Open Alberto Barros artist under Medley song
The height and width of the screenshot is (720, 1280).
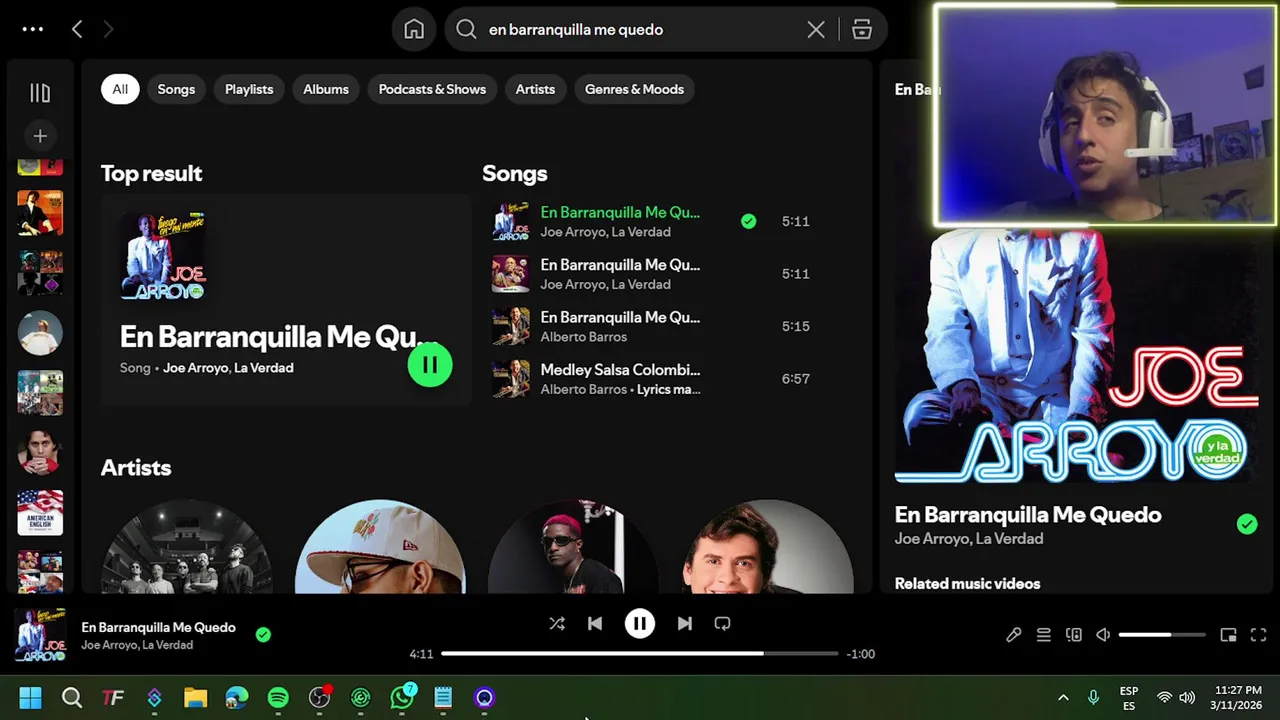pyautogui.click(x=583, y=389)
